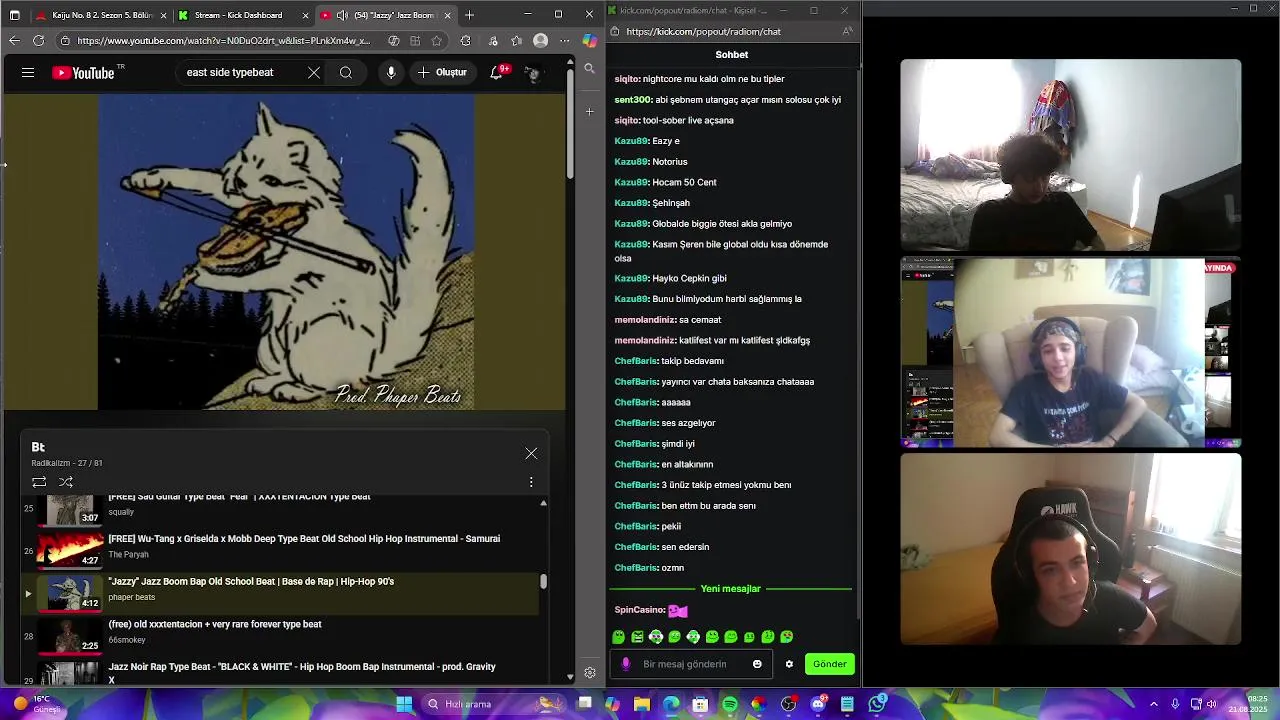
Task: Click the 66smokey video thumbnail
Action: click(70, 634)
